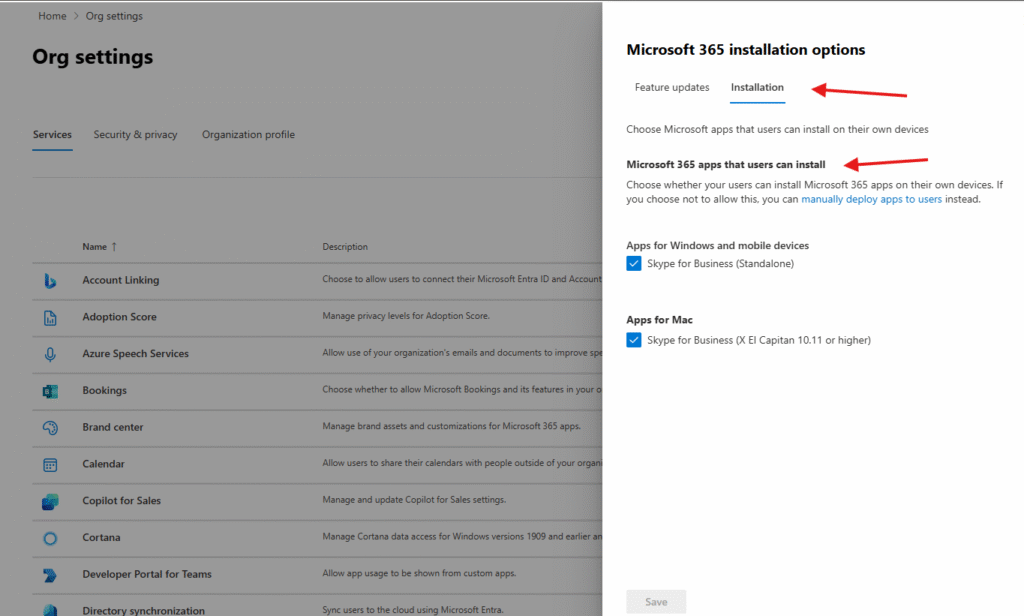Click the Cortana circle icon
This screenshot has height=616, width=1024.
tap(50, 538)
